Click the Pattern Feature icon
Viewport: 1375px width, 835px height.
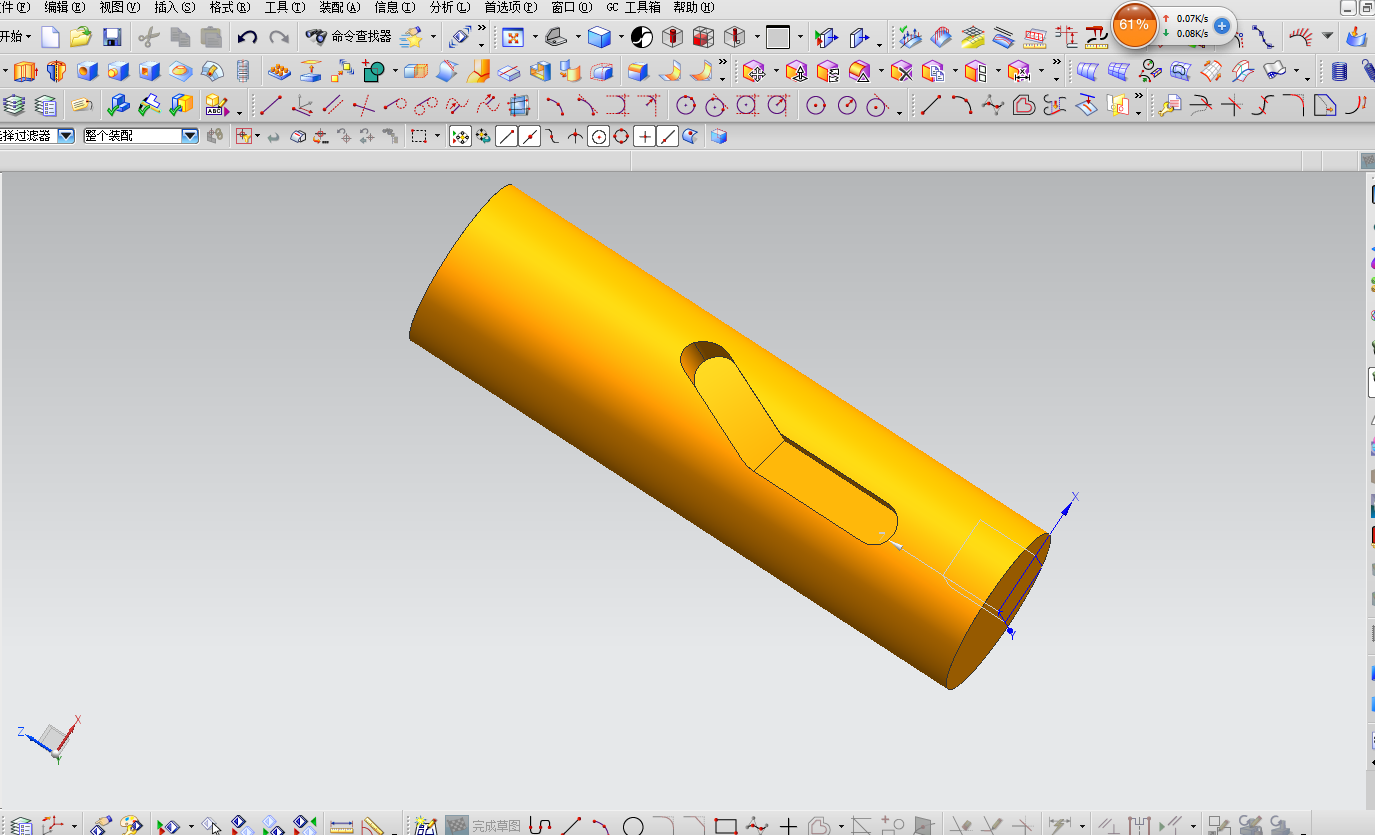pyautogui.click(x=279, y=71)
